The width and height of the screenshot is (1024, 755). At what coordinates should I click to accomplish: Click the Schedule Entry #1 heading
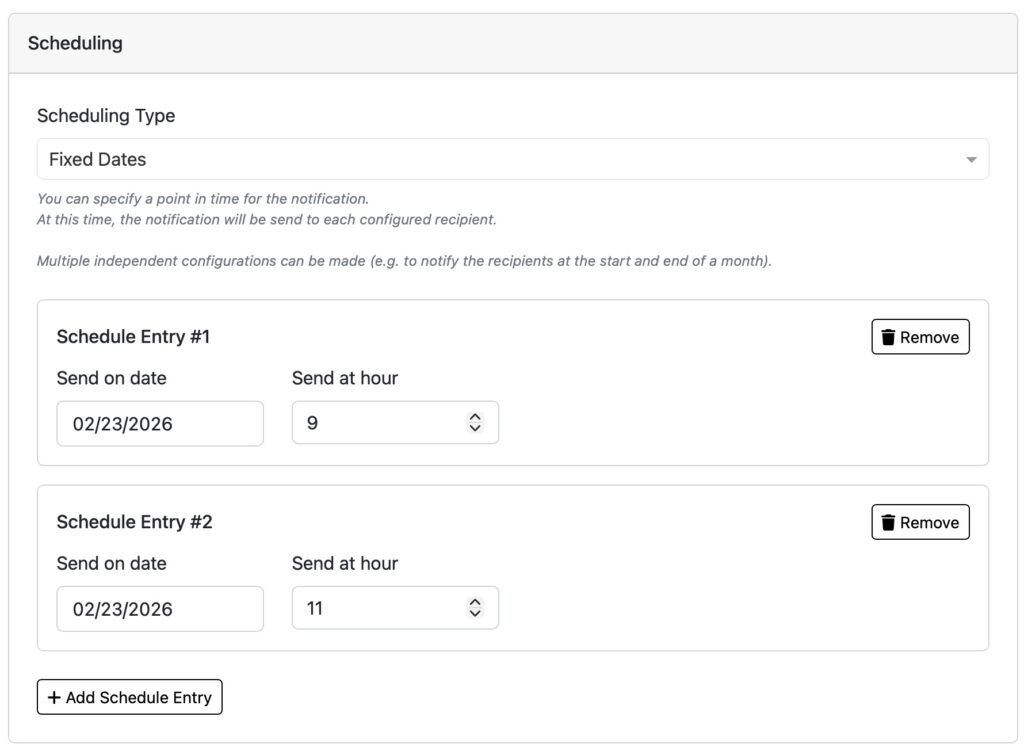coord(133,337)
